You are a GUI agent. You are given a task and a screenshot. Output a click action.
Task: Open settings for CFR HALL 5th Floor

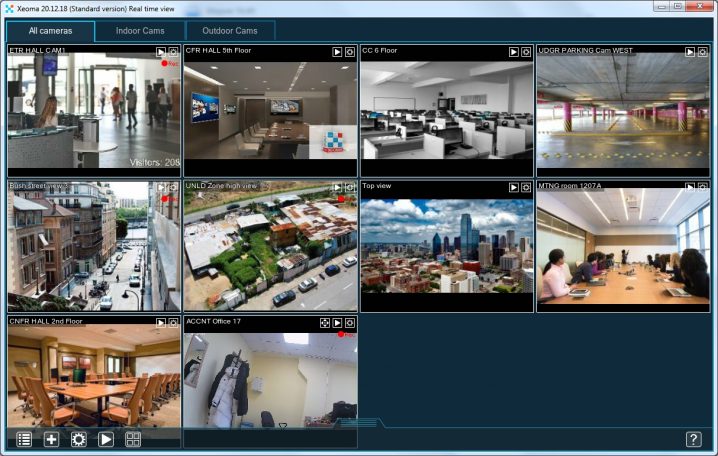(x=350, y=51)
